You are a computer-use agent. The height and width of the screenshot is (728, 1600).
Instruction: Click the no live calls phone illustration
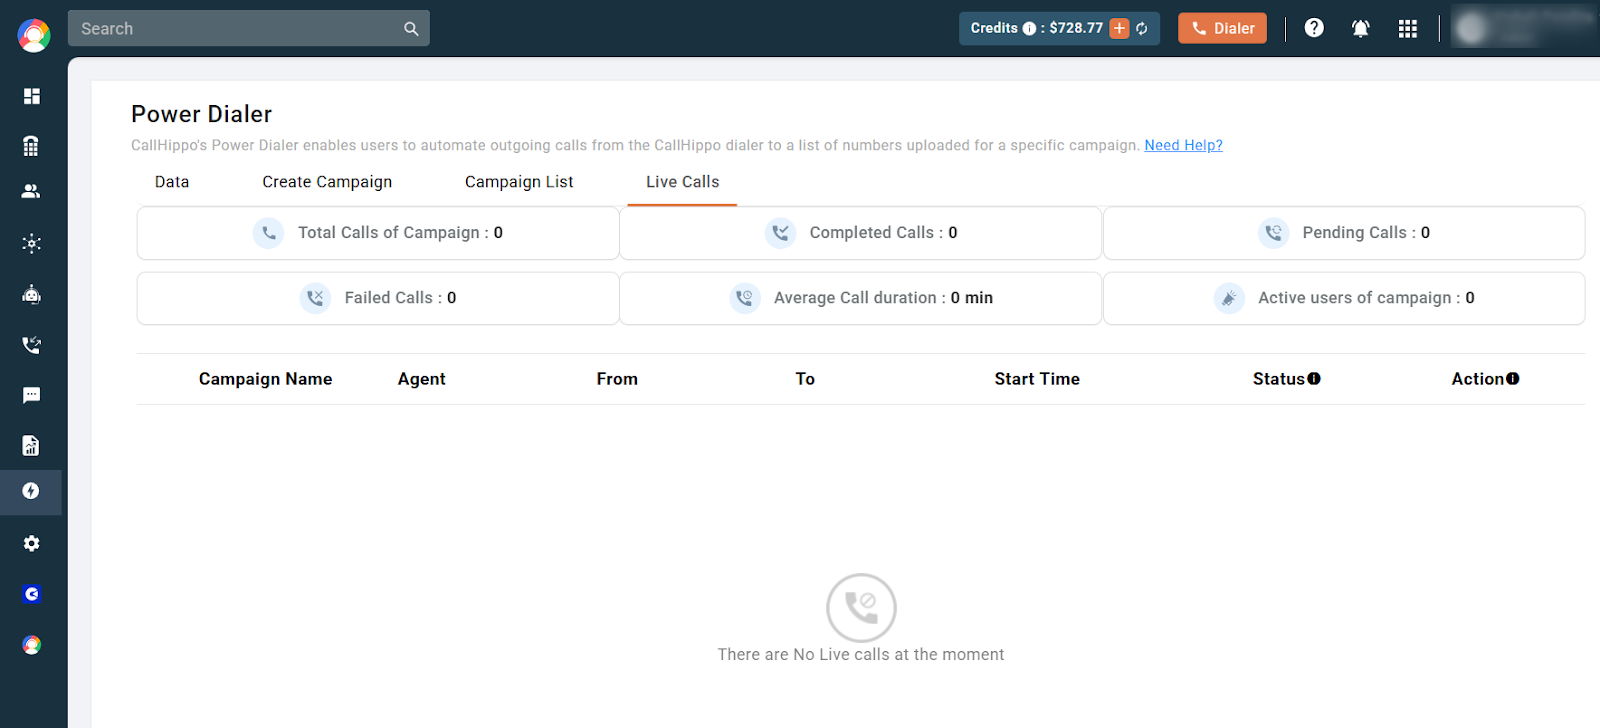point(861,608)
